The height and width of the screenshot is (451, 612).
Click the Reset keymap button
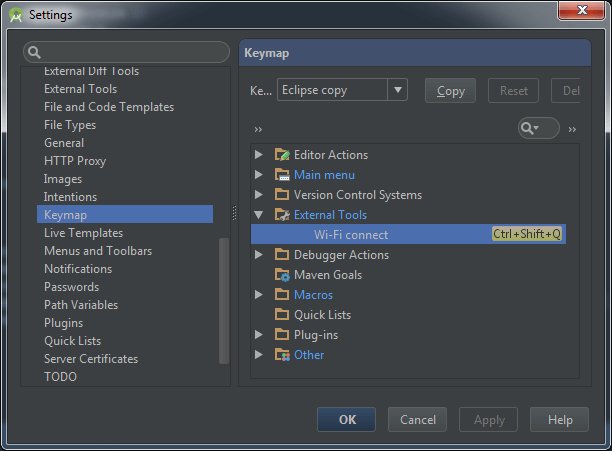tap(514, 91)
